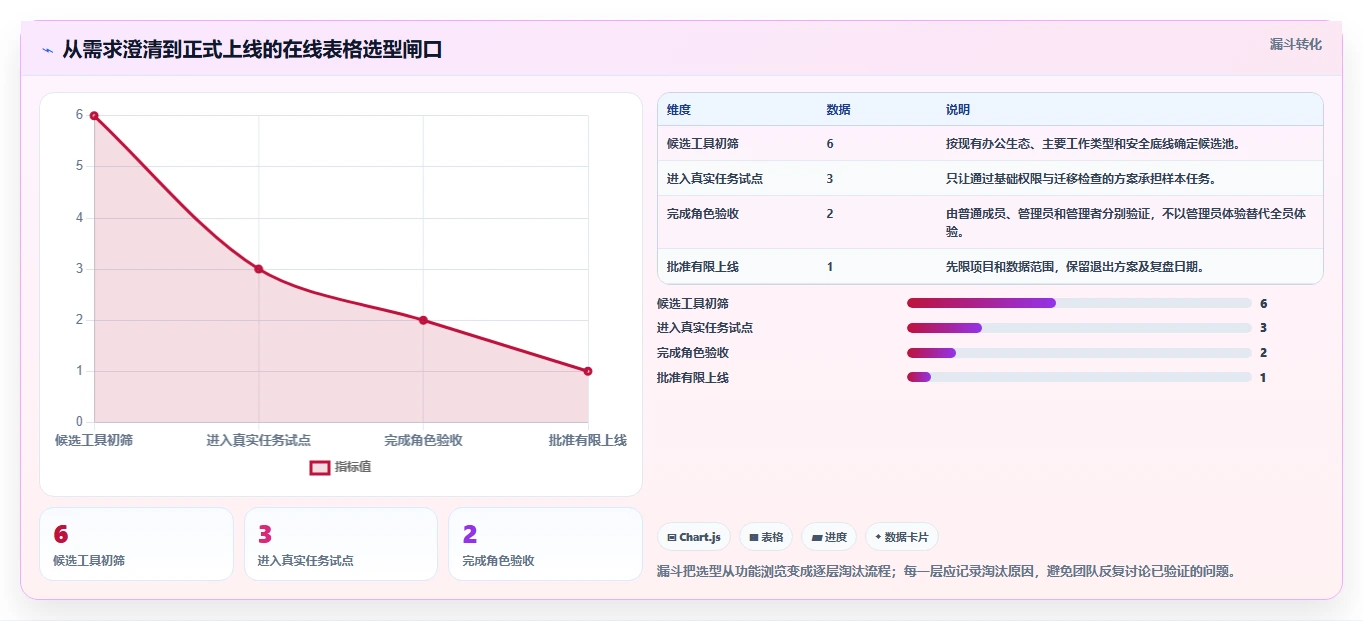Click the x-axis label 完成角色验收 under the chart
The image size is (1363, 621).
(423, 440)
